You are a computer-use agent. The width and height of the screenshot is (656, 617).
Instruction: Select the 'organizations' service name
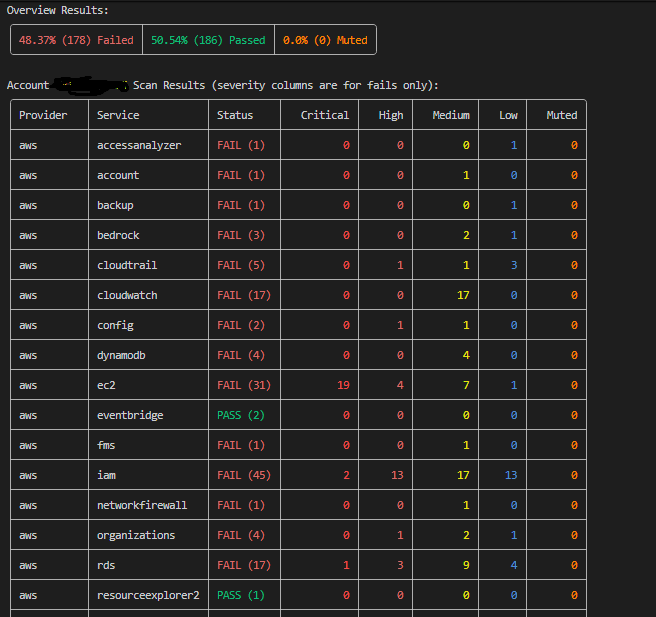(136, 535)
